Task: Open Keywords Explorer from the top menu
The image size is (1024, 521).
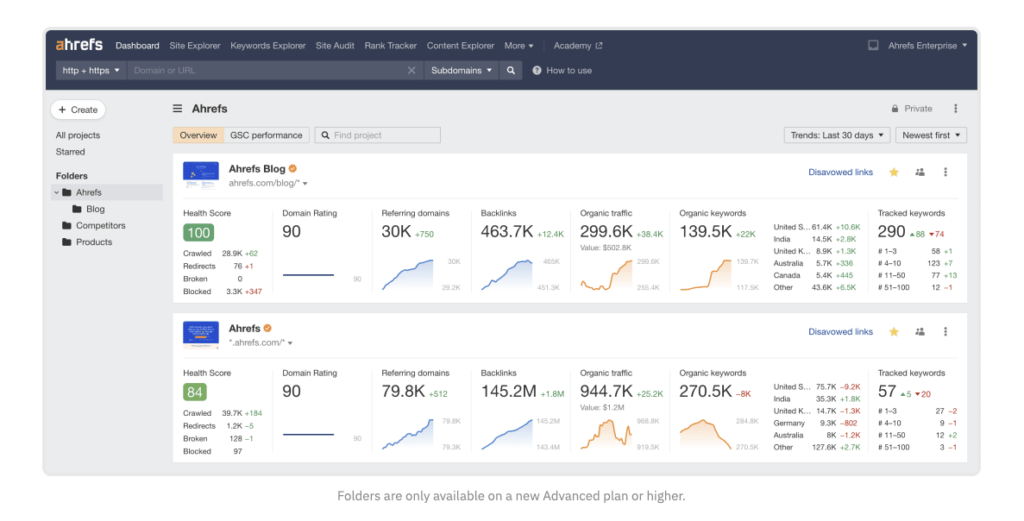Action: 268,46
